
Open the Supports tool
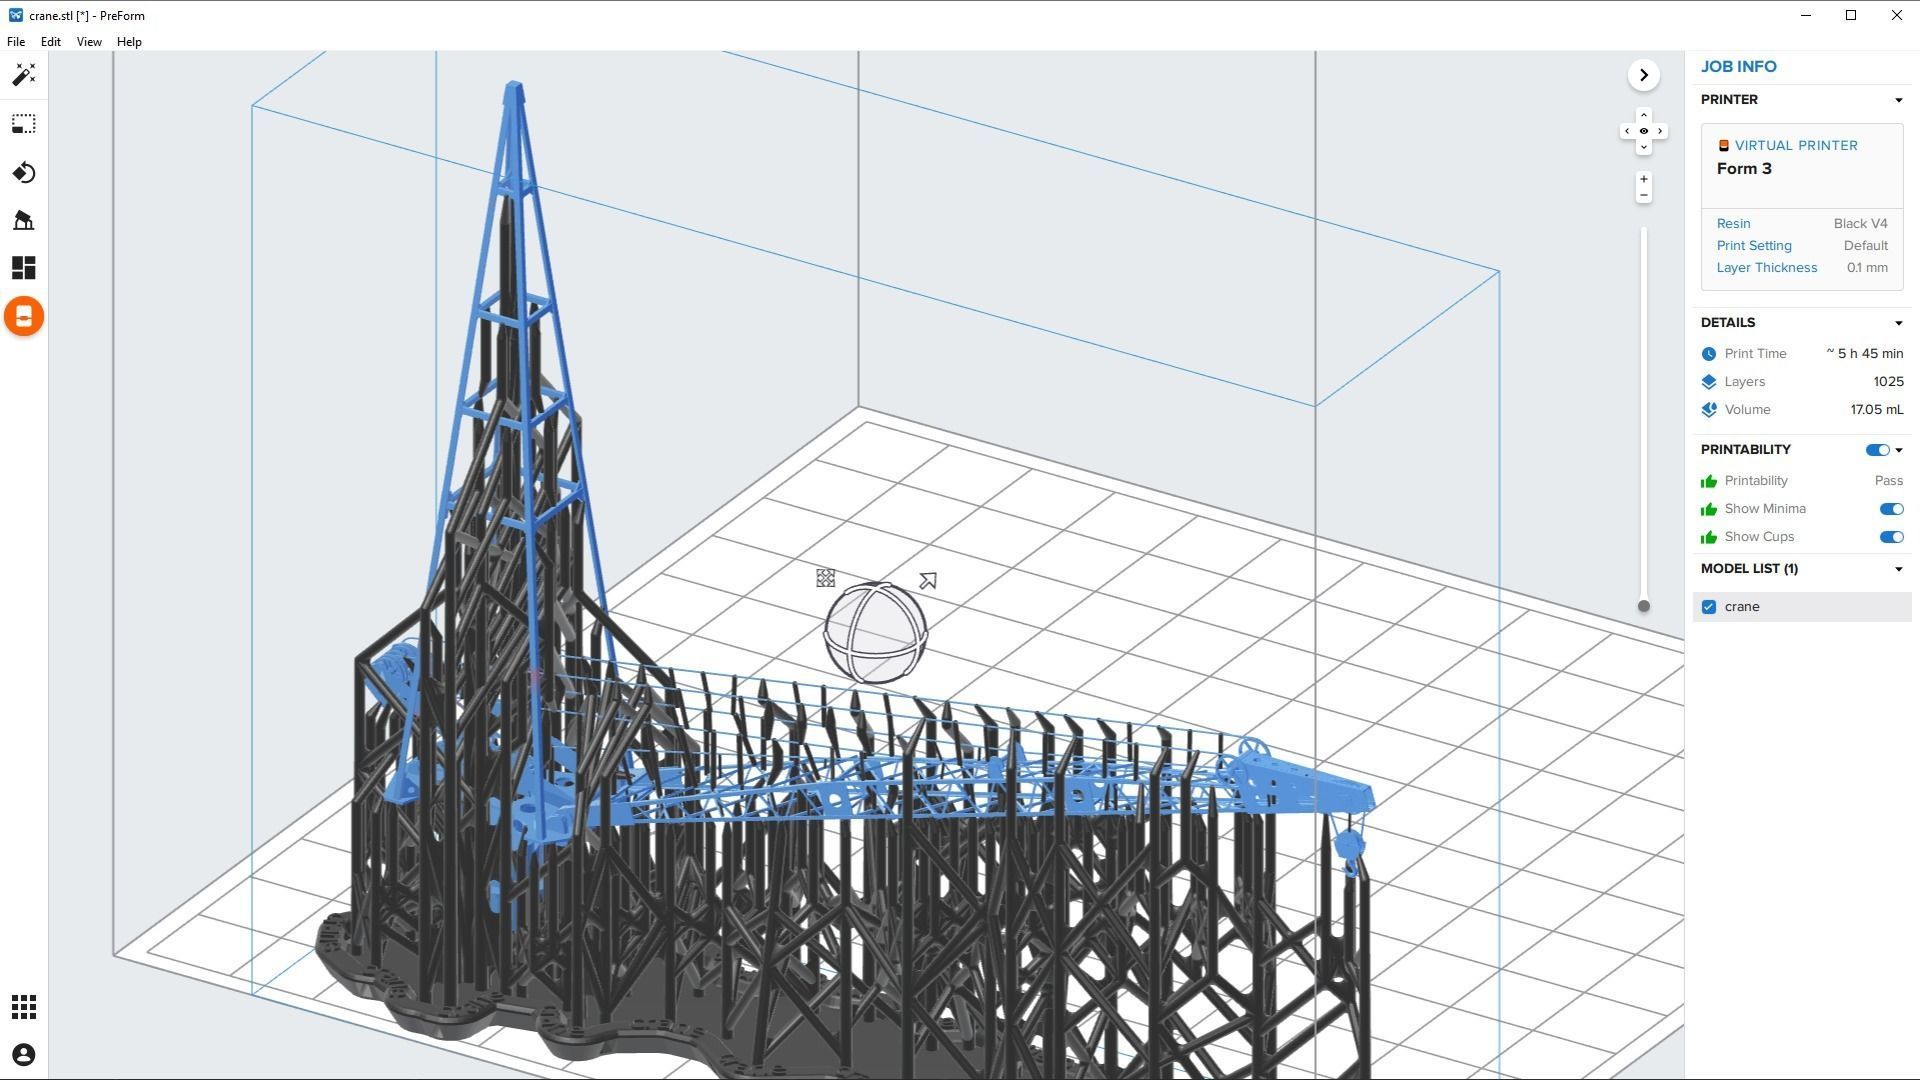pyautogui.click(x=24, y=220)
